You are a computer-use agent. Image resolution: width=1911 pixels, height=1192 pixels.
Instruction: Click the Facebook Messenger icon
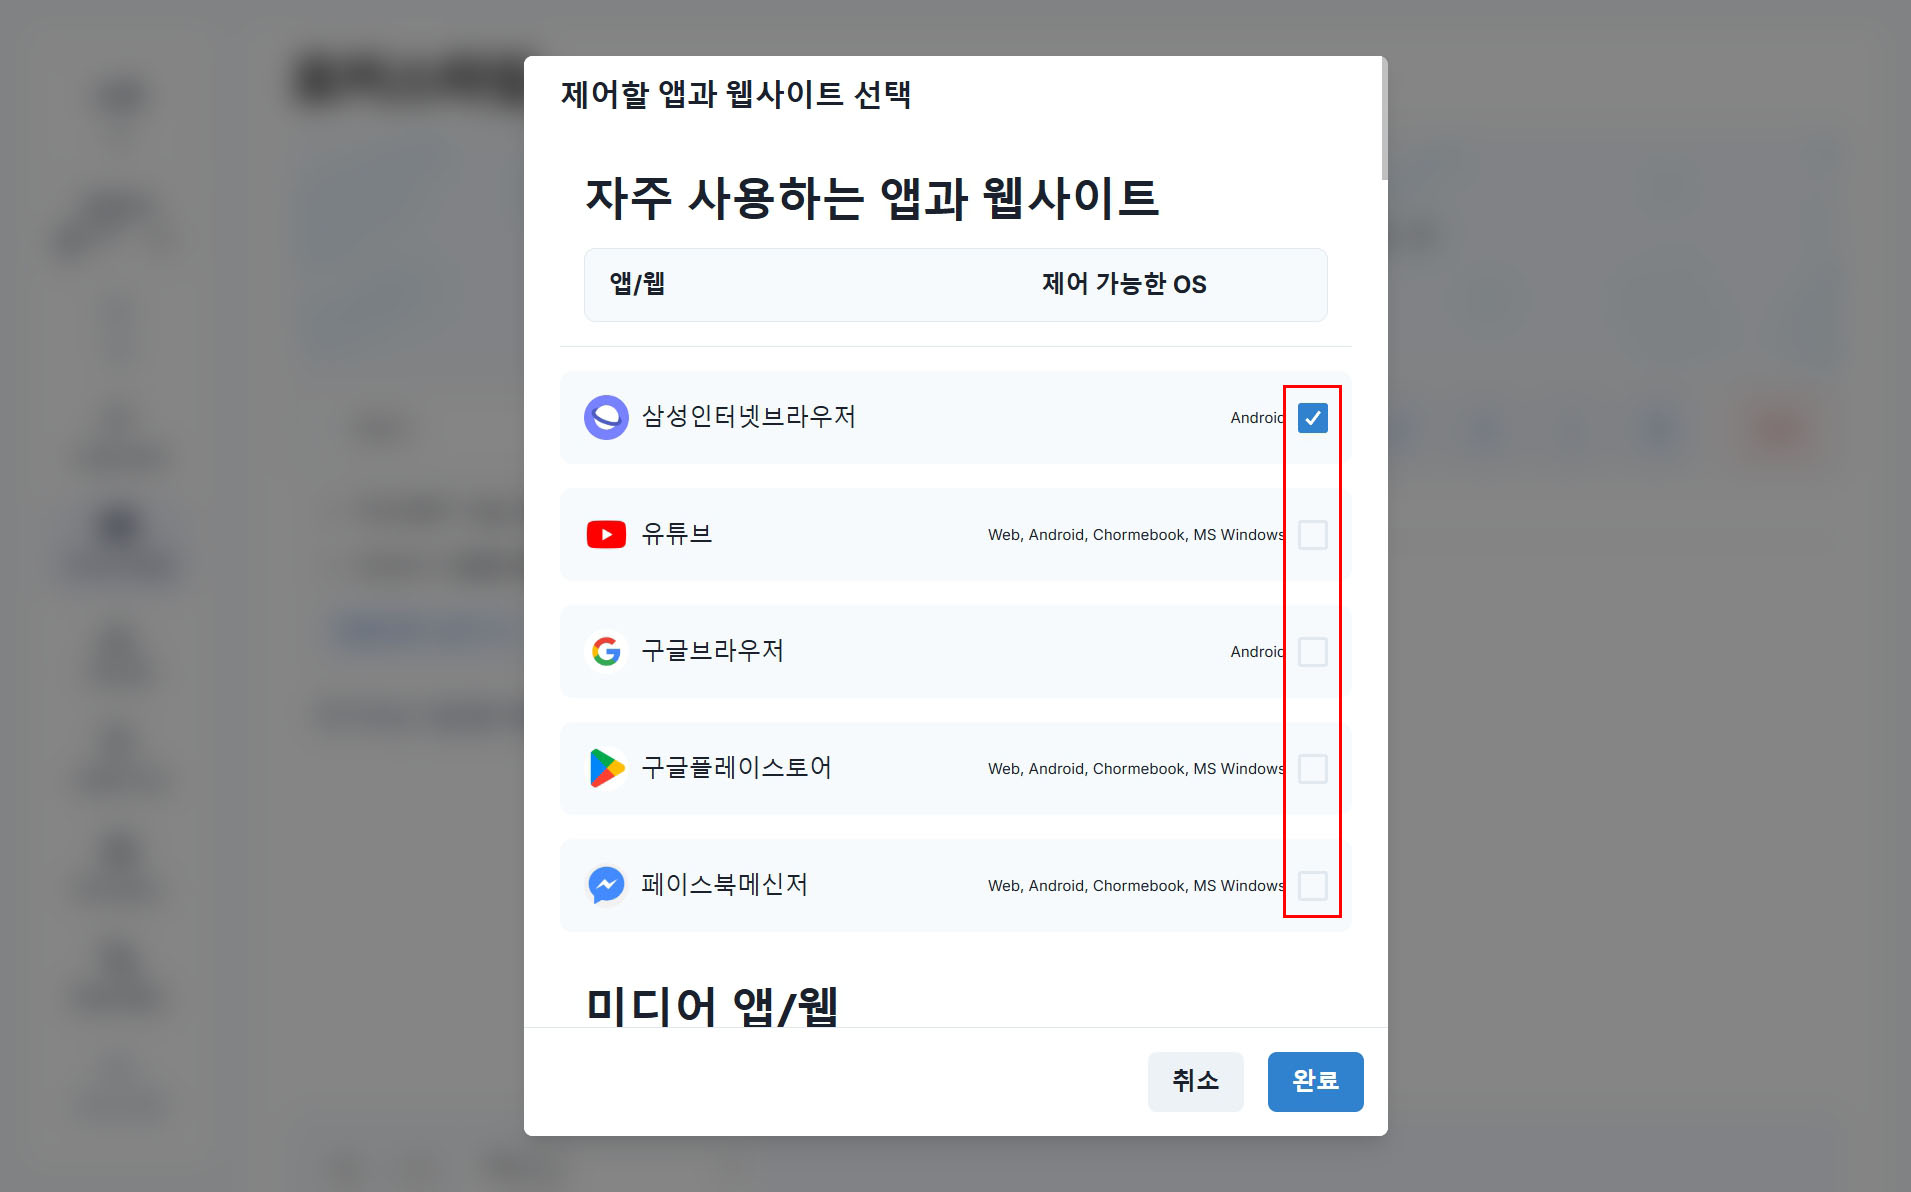(x=606, y=885)
